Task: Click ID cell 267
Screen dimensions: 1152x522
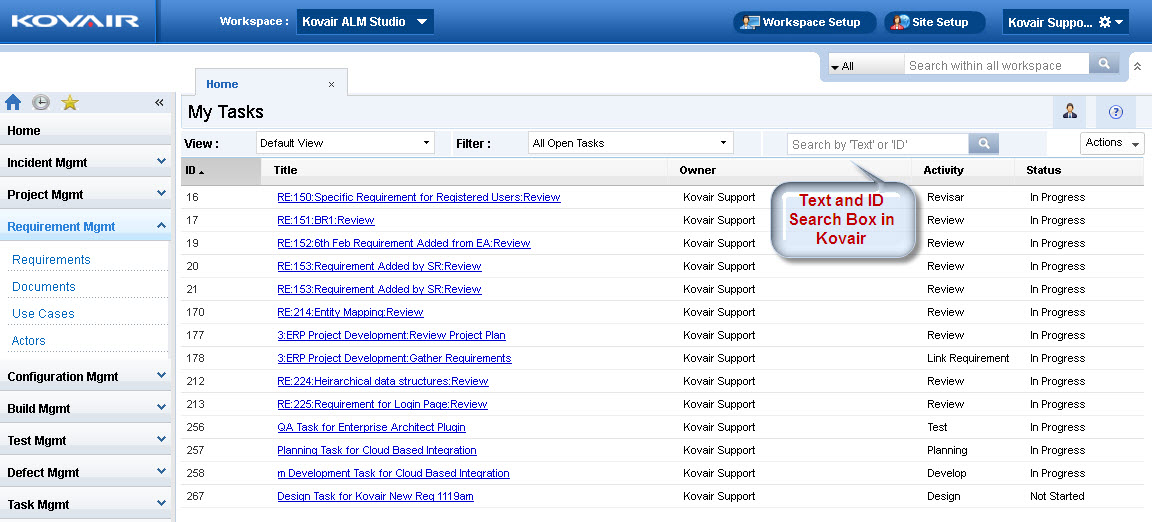Action: (x=195, y=496)
